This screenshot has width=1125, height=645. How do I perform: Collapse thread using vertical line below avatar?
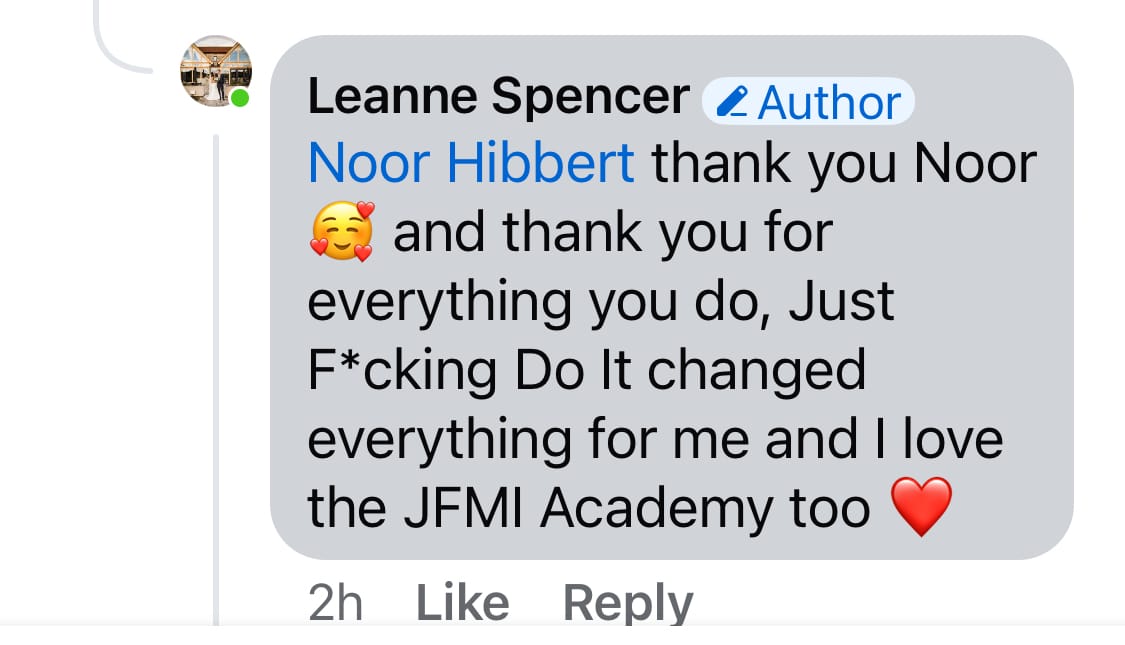[216, 380]
